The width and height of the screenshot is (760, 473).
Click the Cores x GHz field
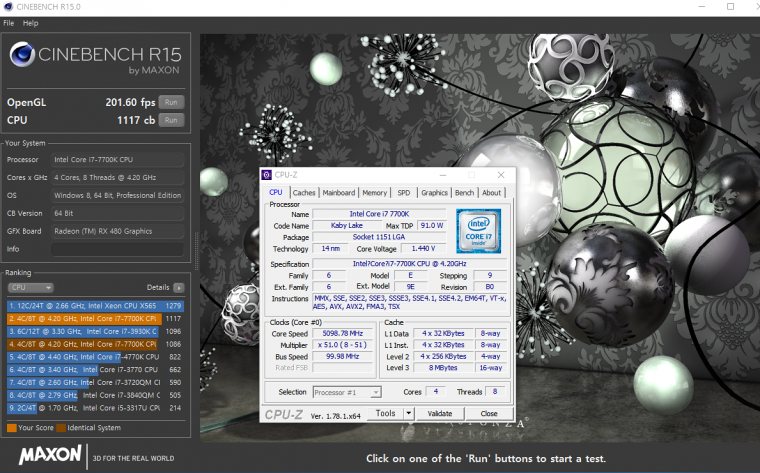pyautogui.click(x=118, y=177)
